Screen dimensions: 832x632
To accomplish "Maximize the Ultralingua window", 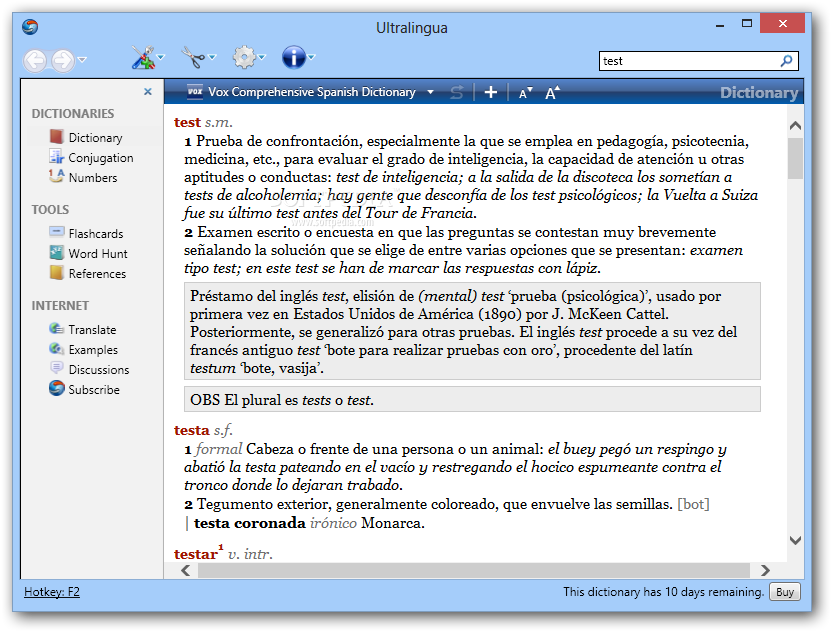I will pyautogui.click(x=747, y=24).
